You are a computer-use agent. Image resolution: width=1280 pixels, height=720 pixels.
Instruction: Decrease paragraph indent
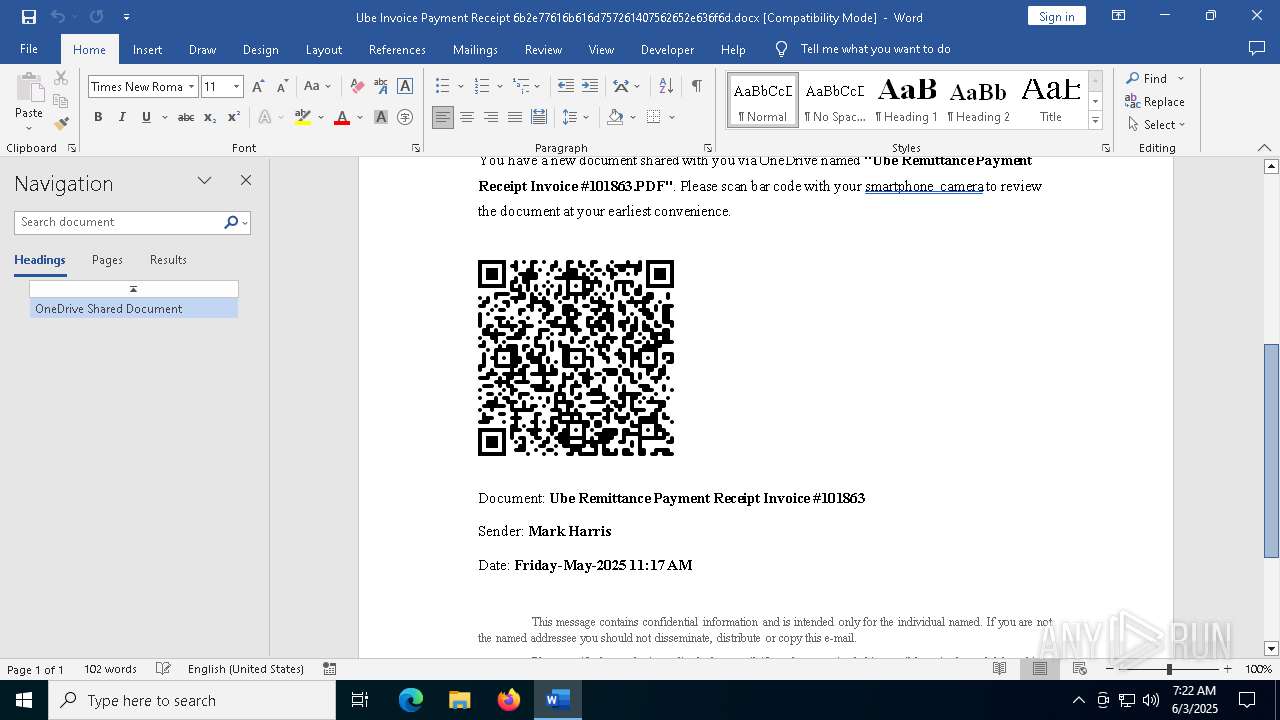point(566,87)
